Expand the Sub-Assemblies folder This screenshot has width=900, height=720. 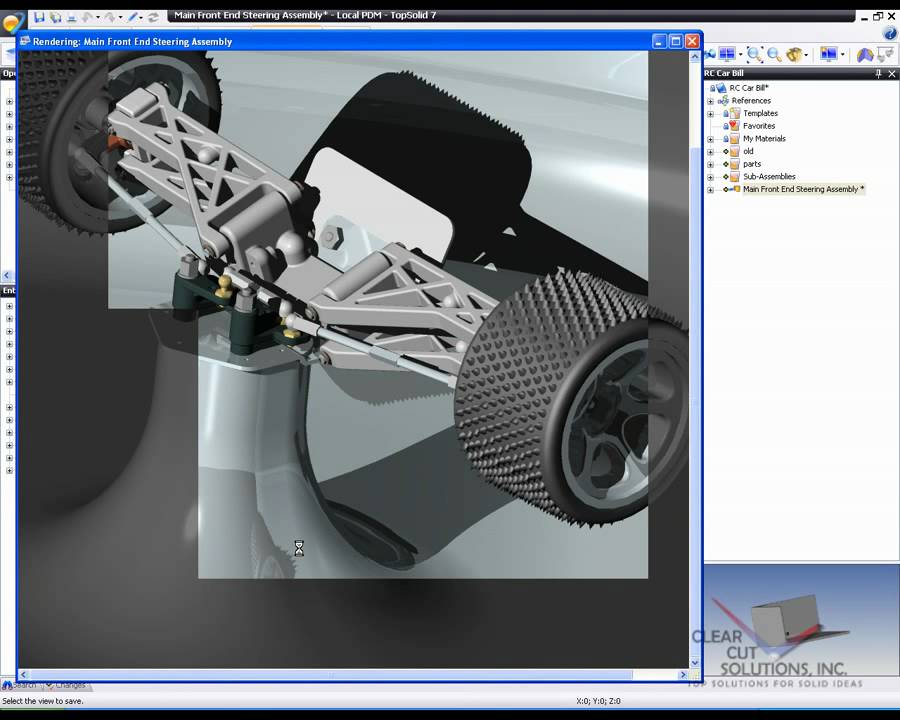711,177
